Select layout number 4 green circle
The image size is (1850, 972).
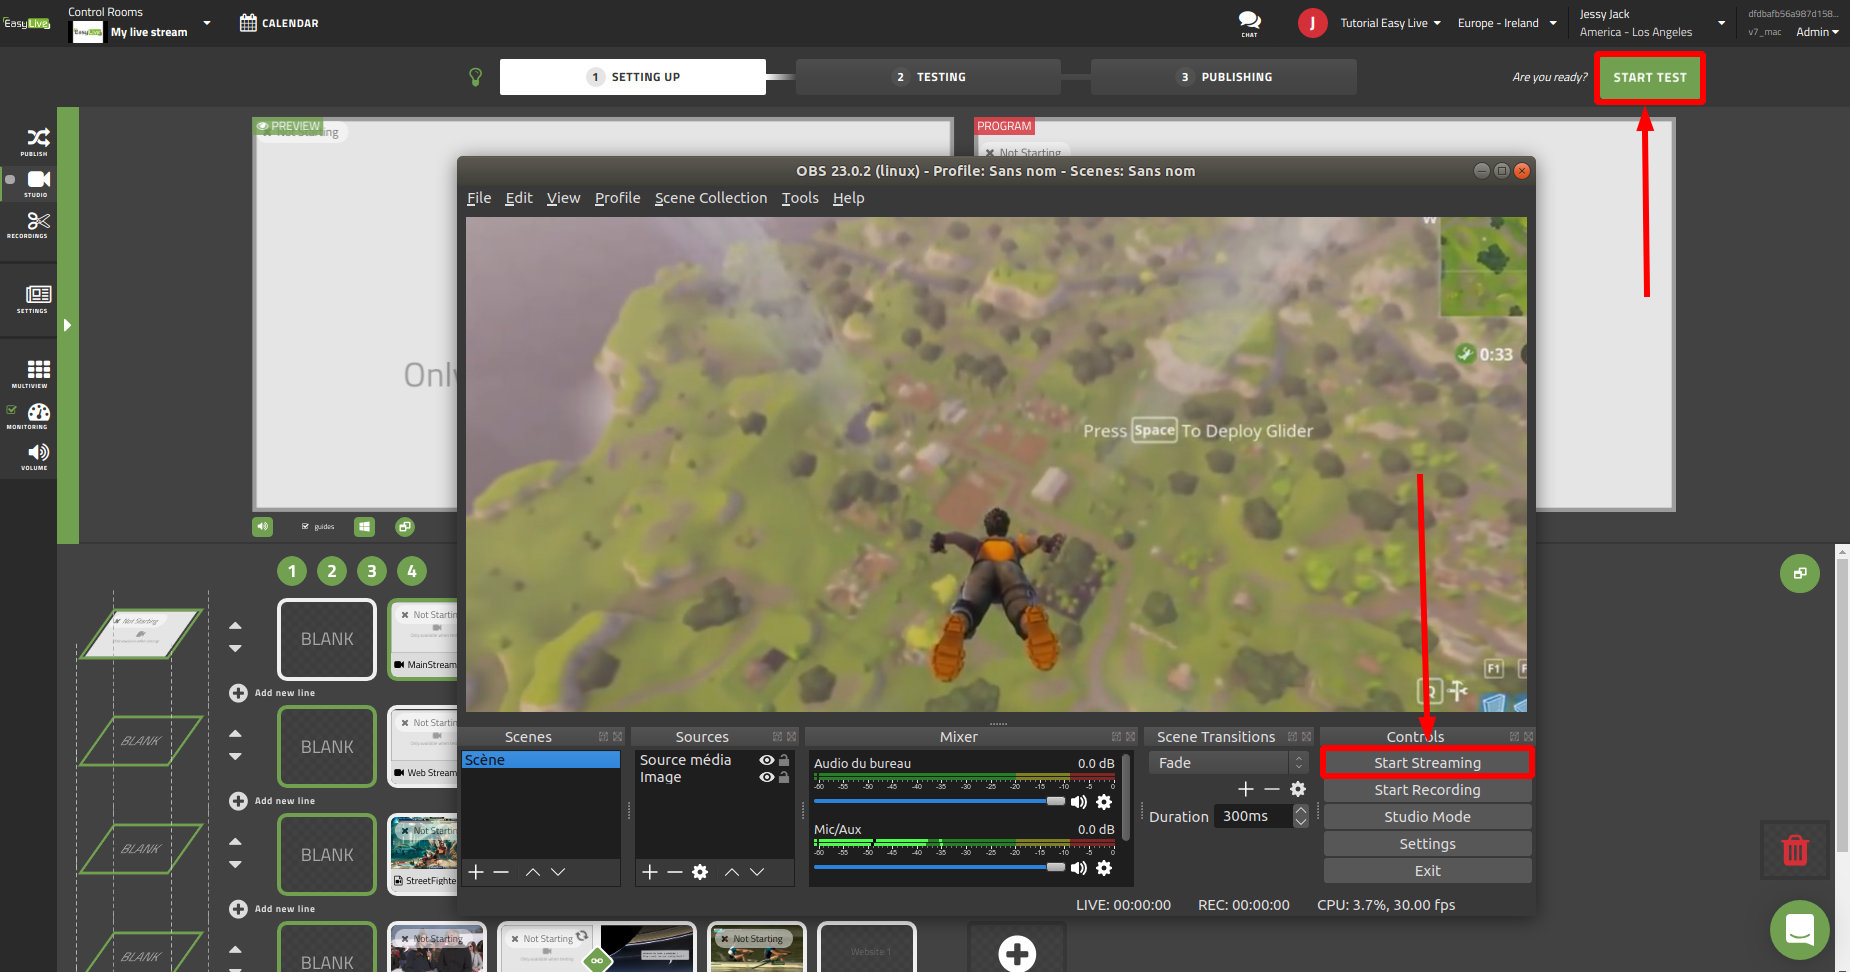pos(412,571)
